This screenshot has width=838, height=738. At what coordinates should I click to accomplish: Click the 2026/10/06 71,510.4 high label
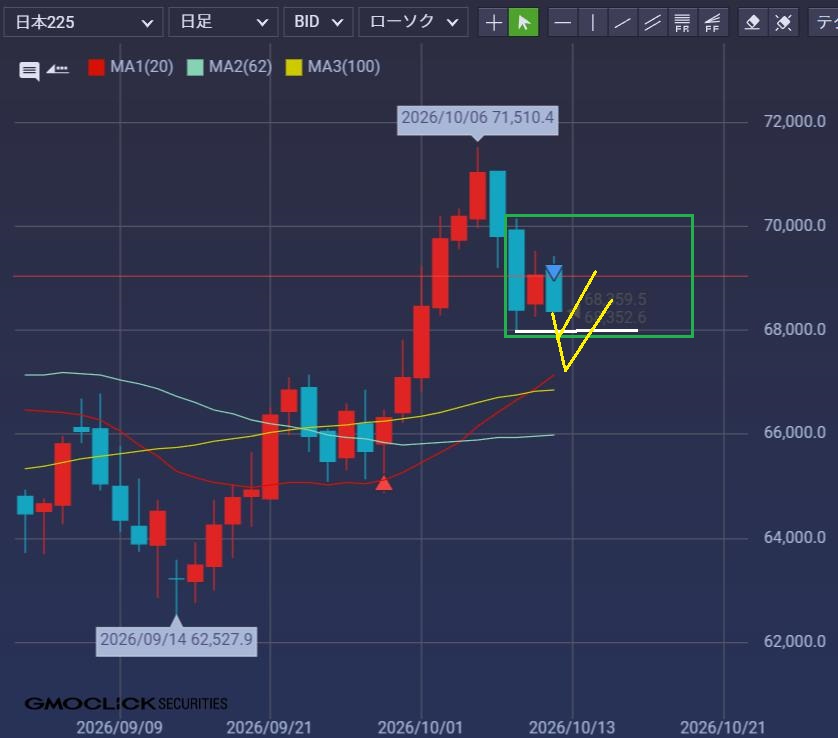click(x=478, y=120)
